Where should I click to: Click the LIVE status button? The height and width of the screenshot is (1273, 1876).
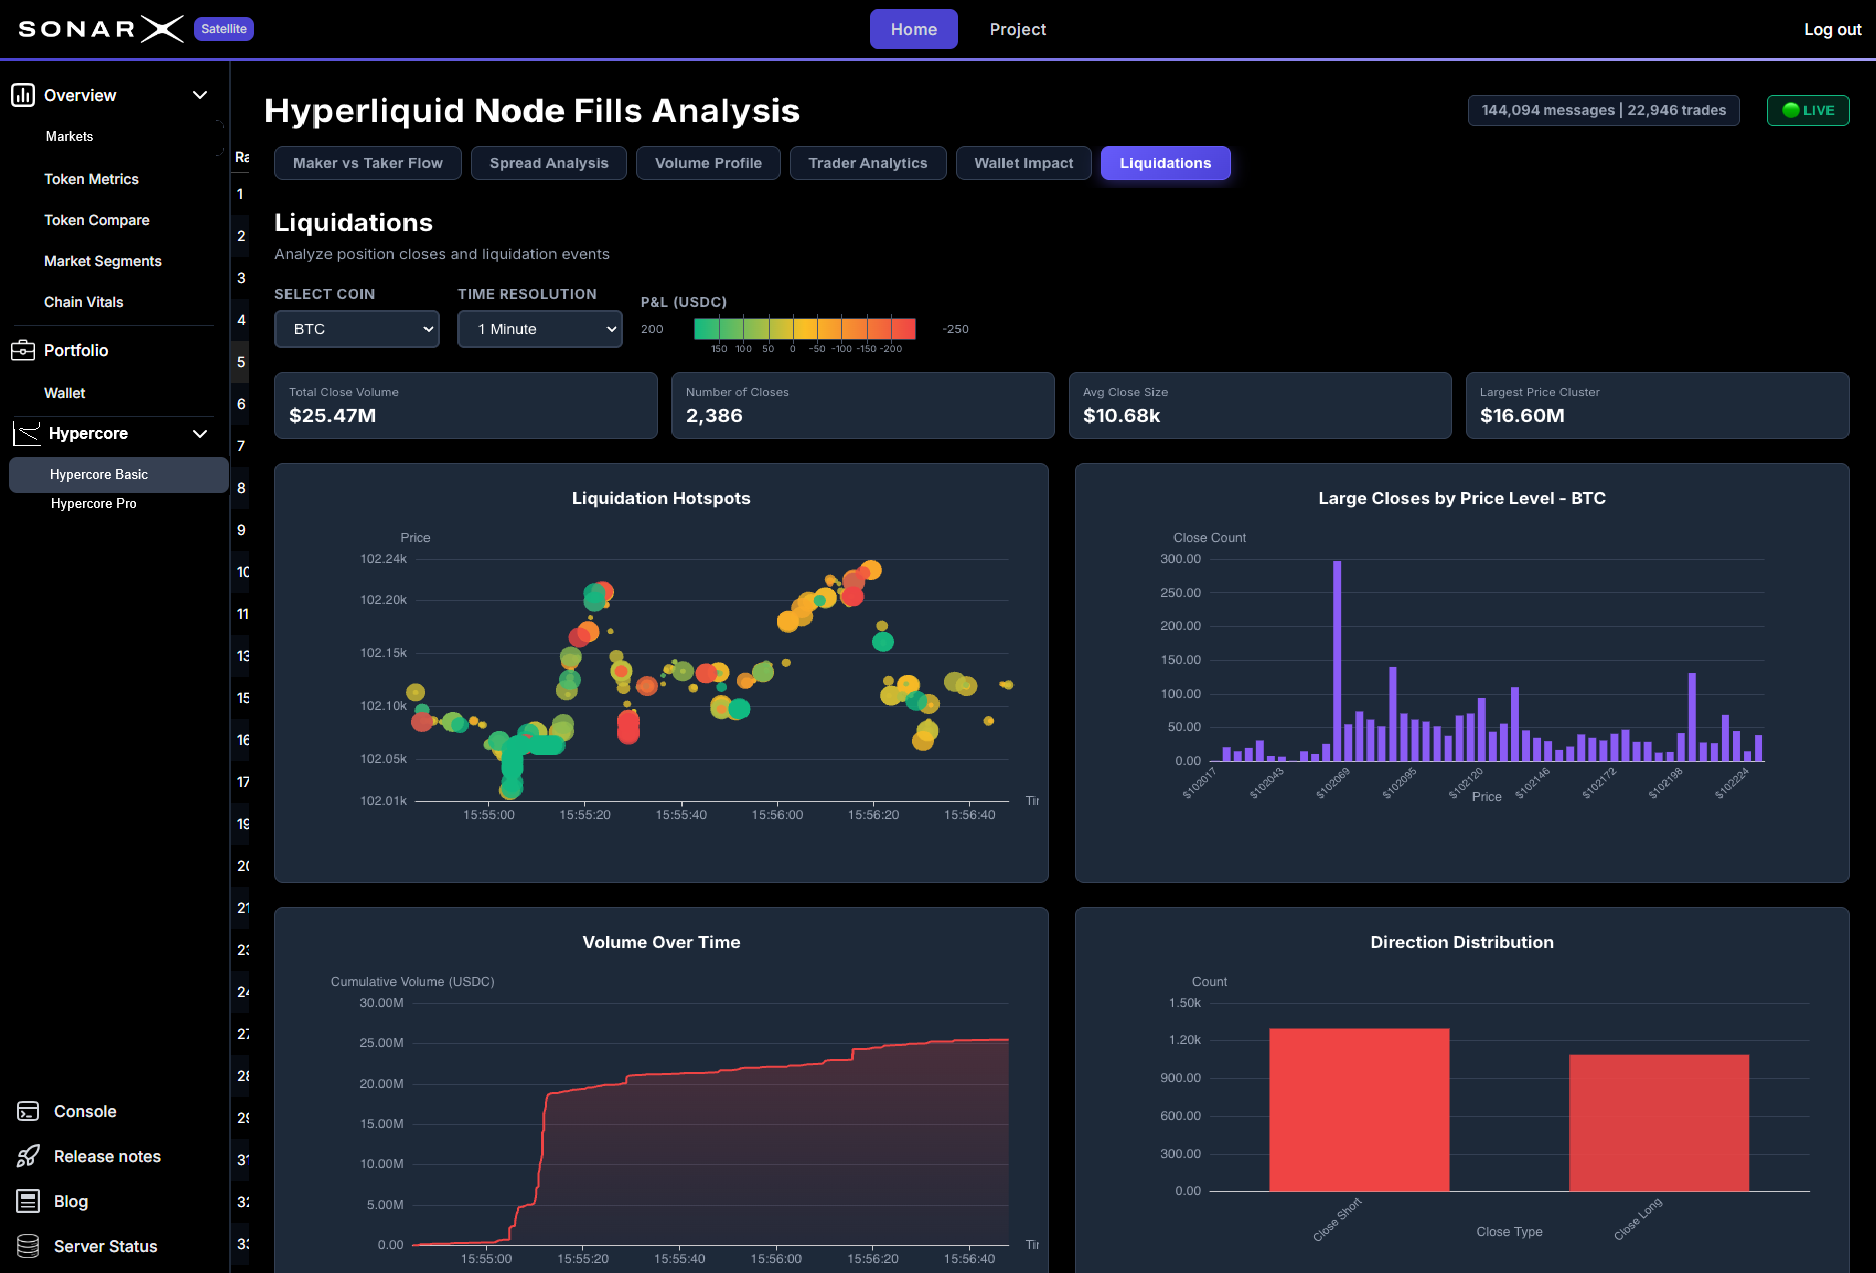click(1808, 110)
